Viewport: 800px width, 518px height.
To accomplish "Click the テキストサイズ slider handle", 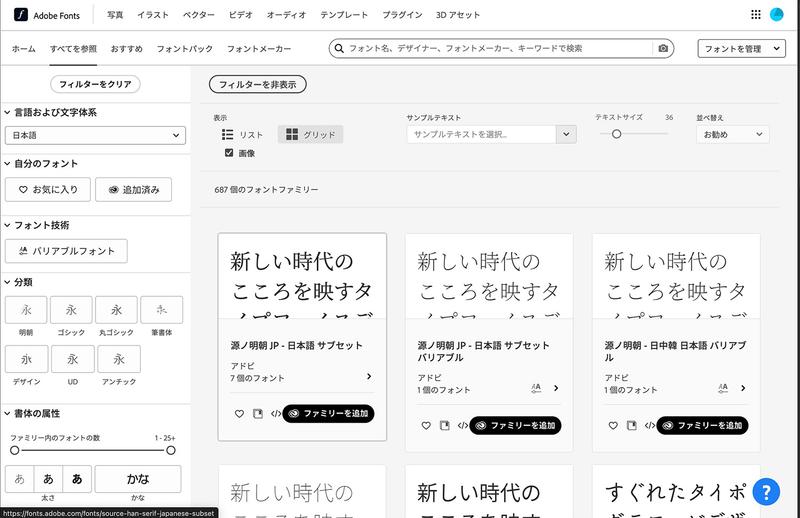I will (616, 134).
